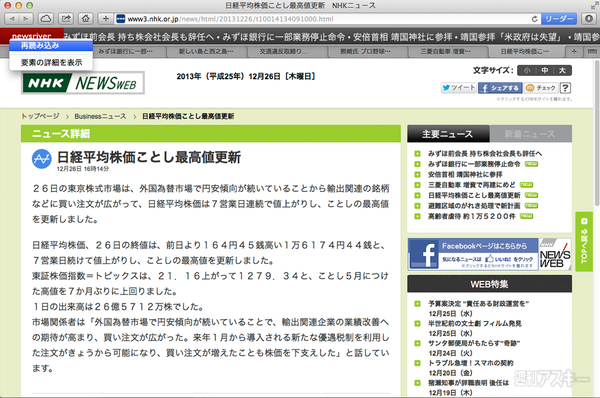The image size is (600, 398).
Task: Open iCloud tabs cloud icon
Action: pyautogui.click(x=46, y=18)
